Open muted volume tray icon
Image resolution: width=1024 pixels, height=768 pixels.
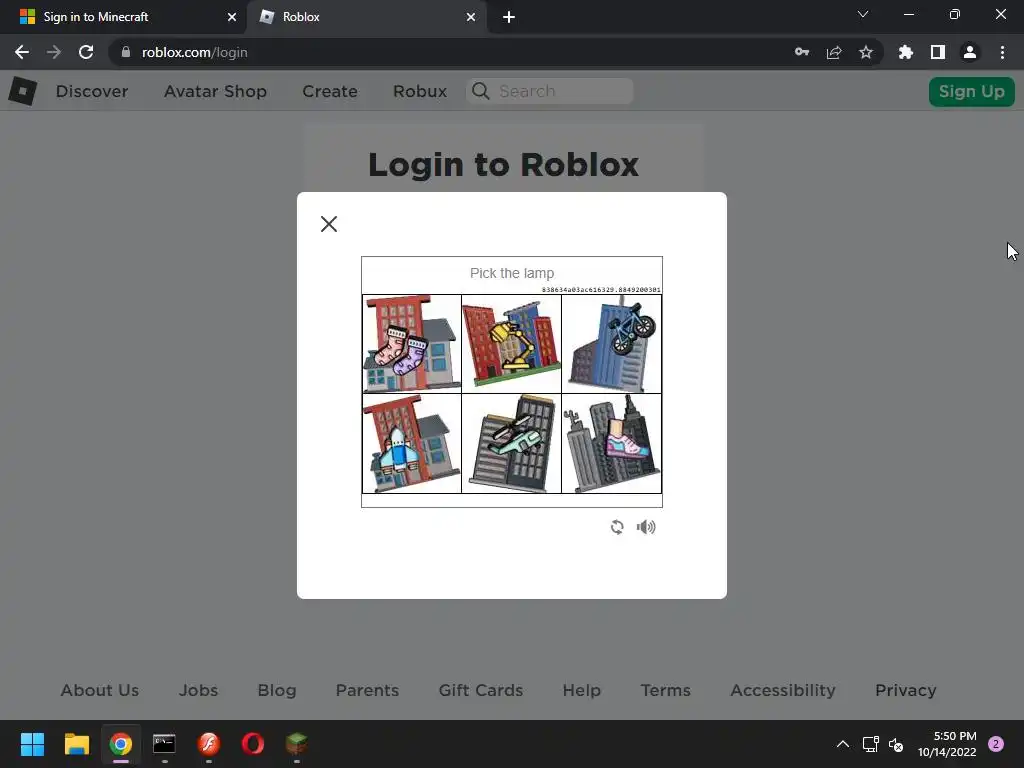click(896, 744)
